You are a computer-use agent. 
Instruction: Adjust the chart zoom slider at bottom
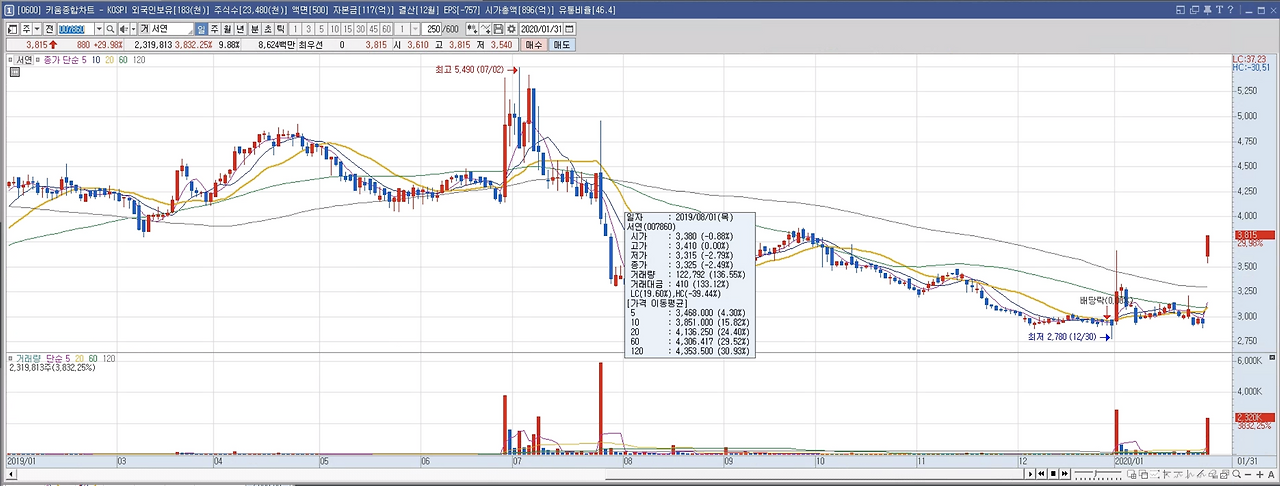pyautogui.click(x=1097, y=474)
